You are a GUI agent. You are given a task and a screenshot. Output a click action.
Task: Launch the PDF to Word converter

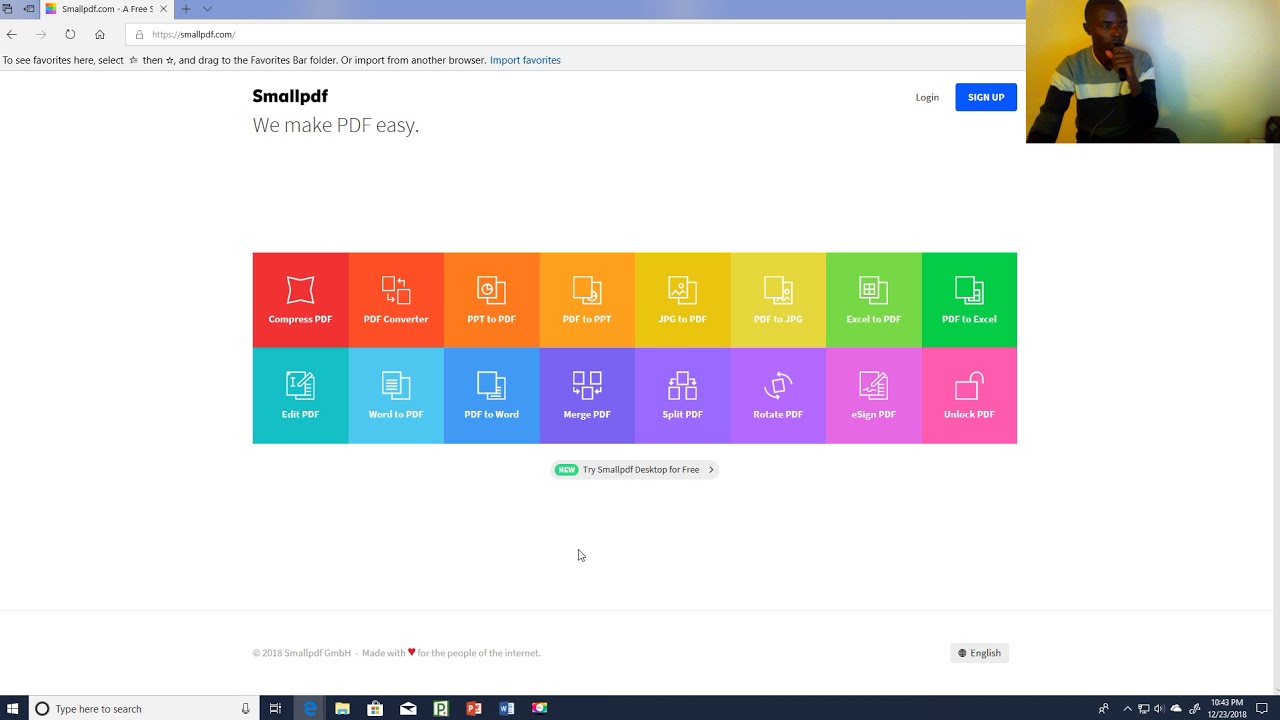pyautogui.click(x=491, y=396)
